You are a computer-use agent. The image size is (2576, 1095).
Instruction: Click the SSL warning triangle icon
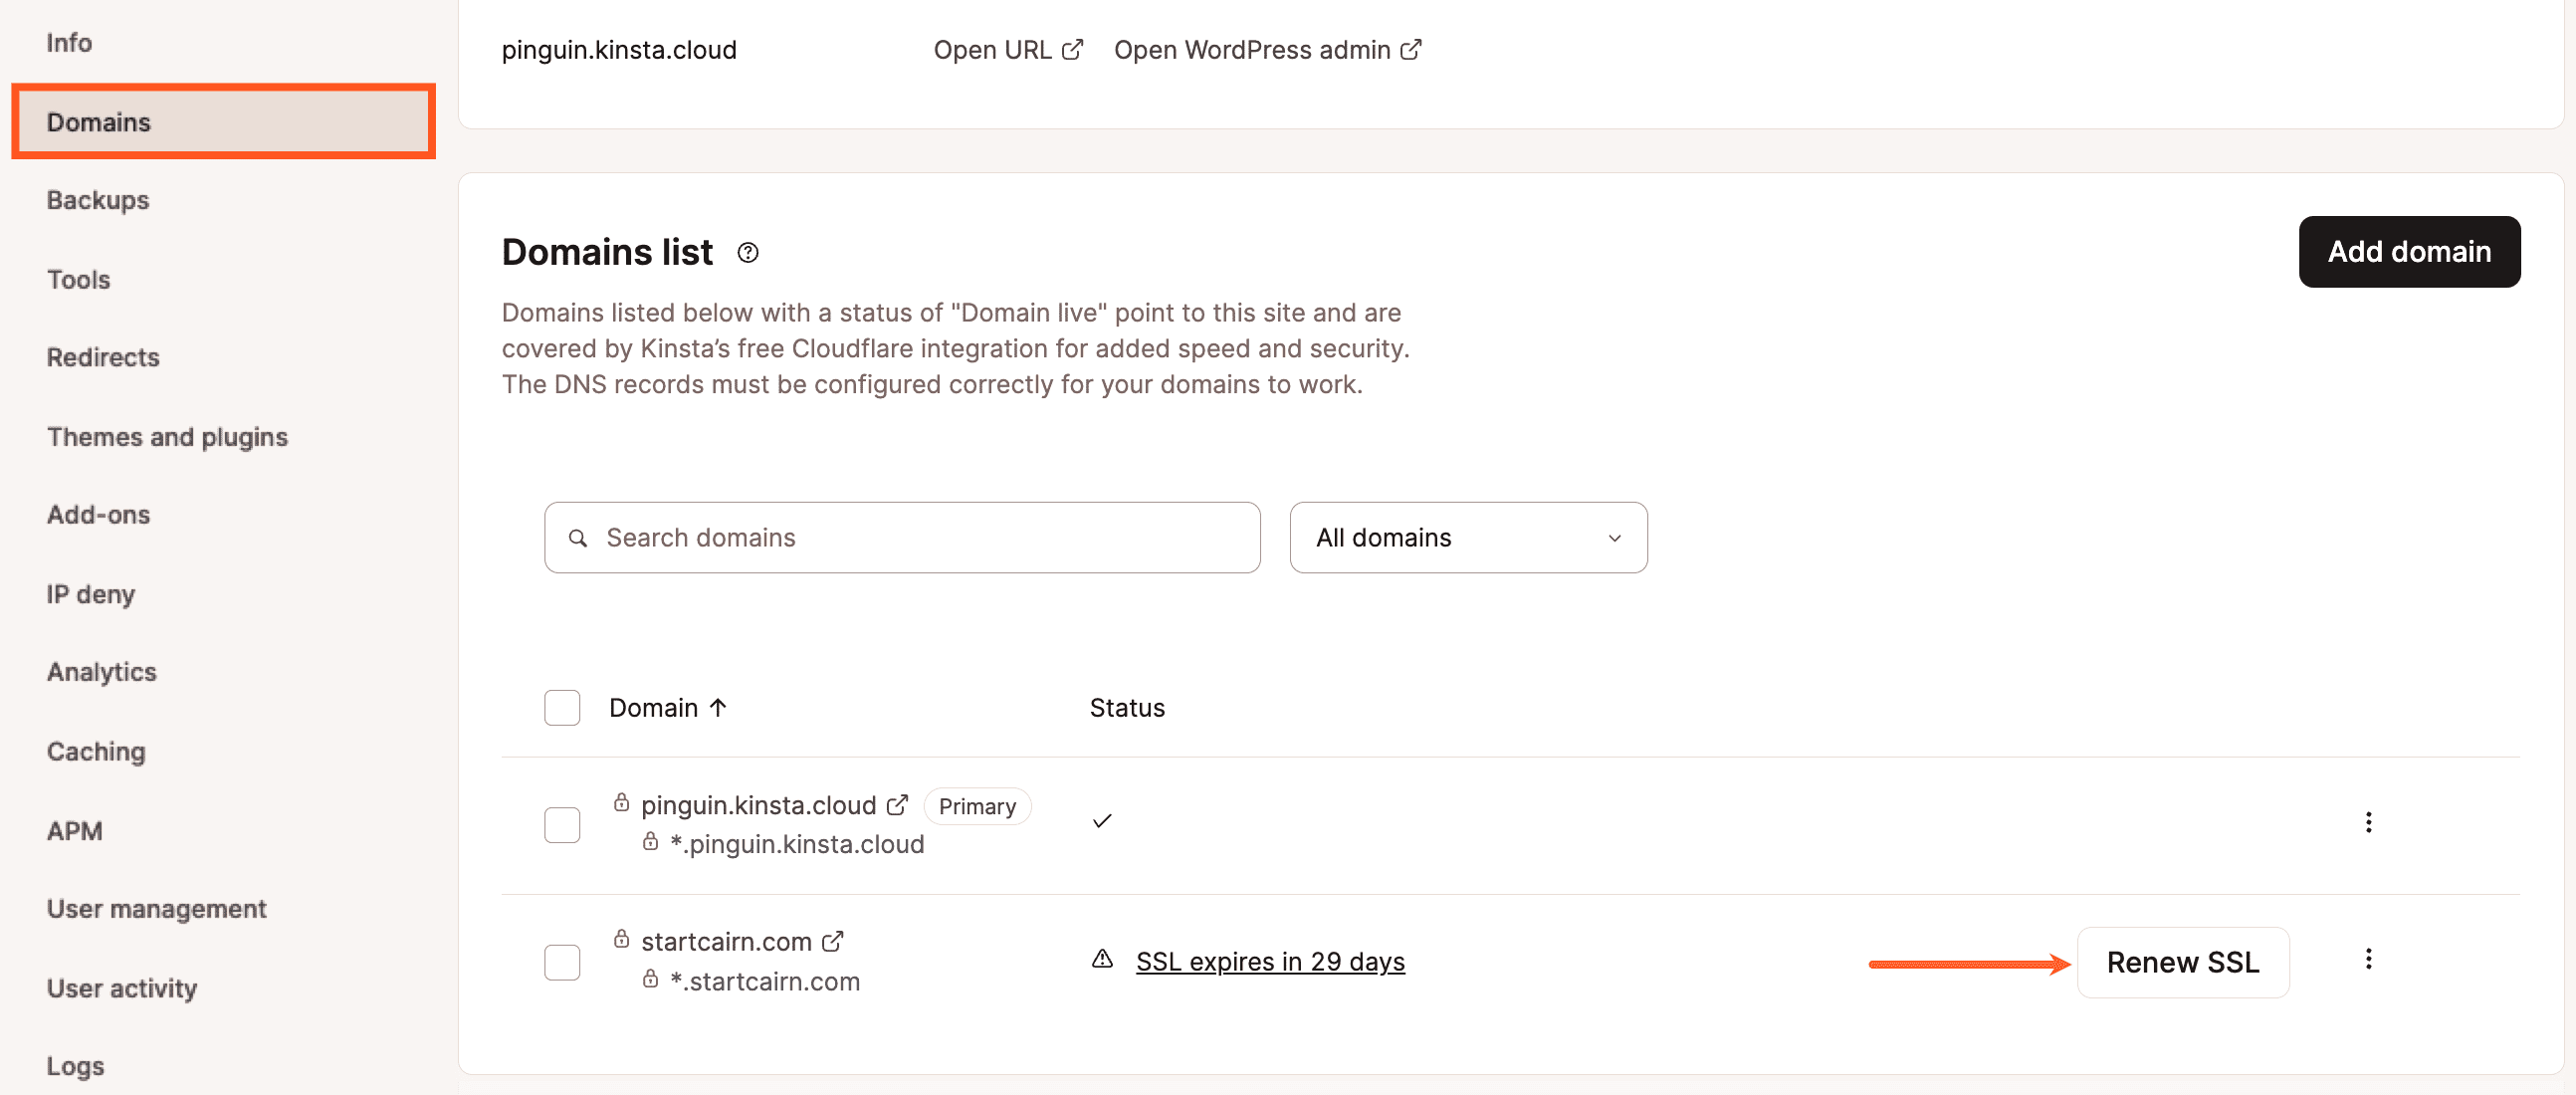(1102, 959)
